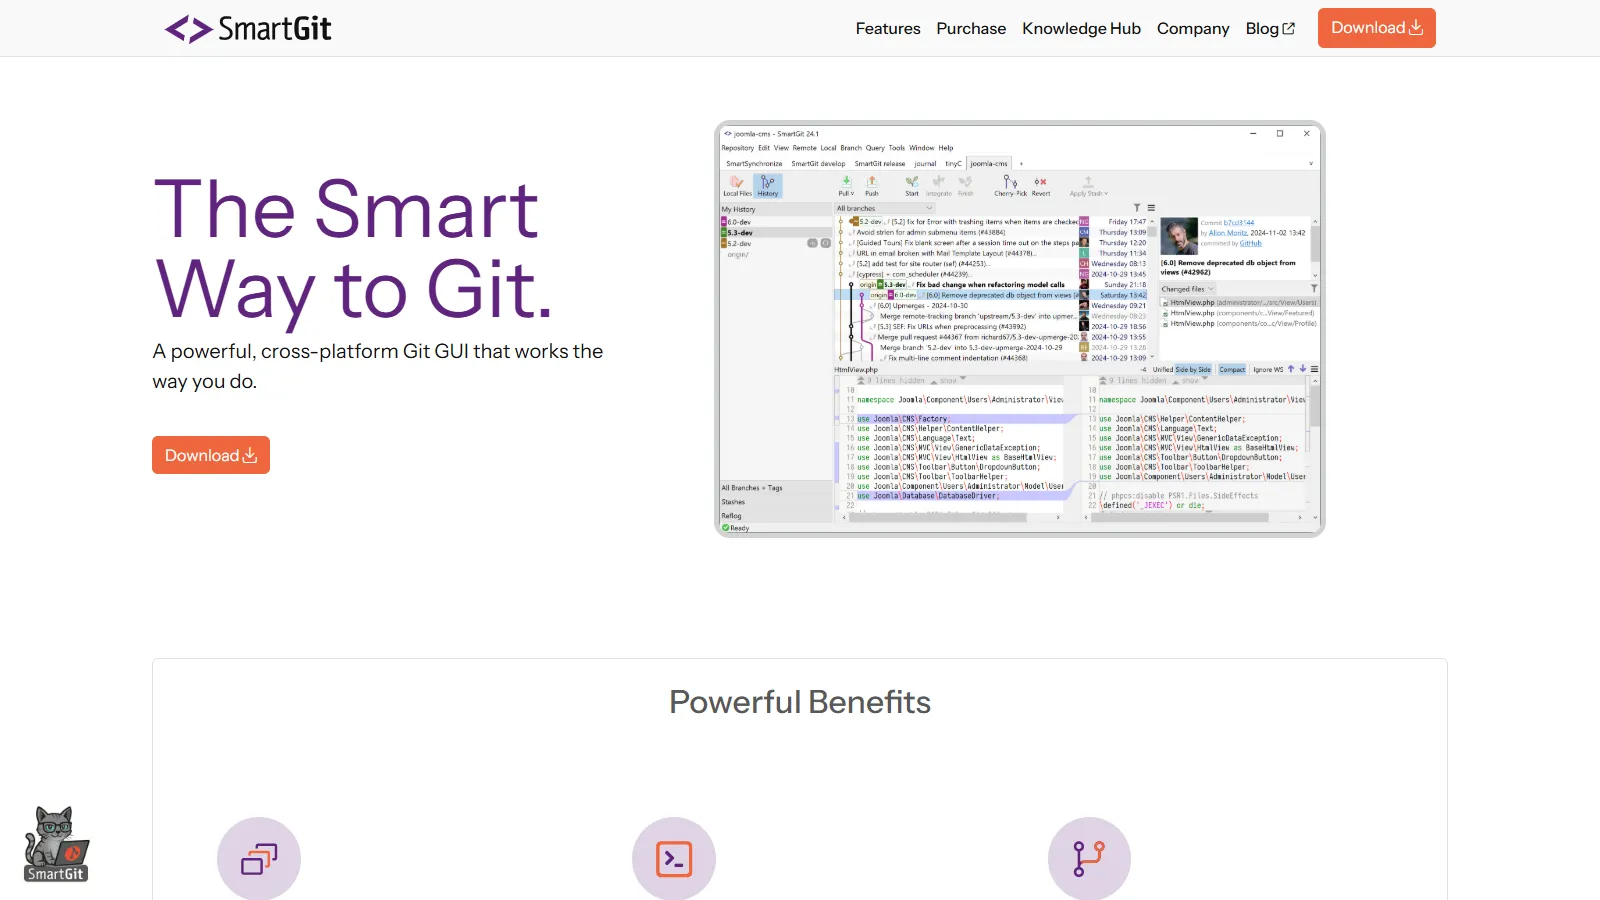The width and height of the screenshot is (1600, 900).
Task: Select the 5.3-dev branch in My History
Action: [740, 231]
